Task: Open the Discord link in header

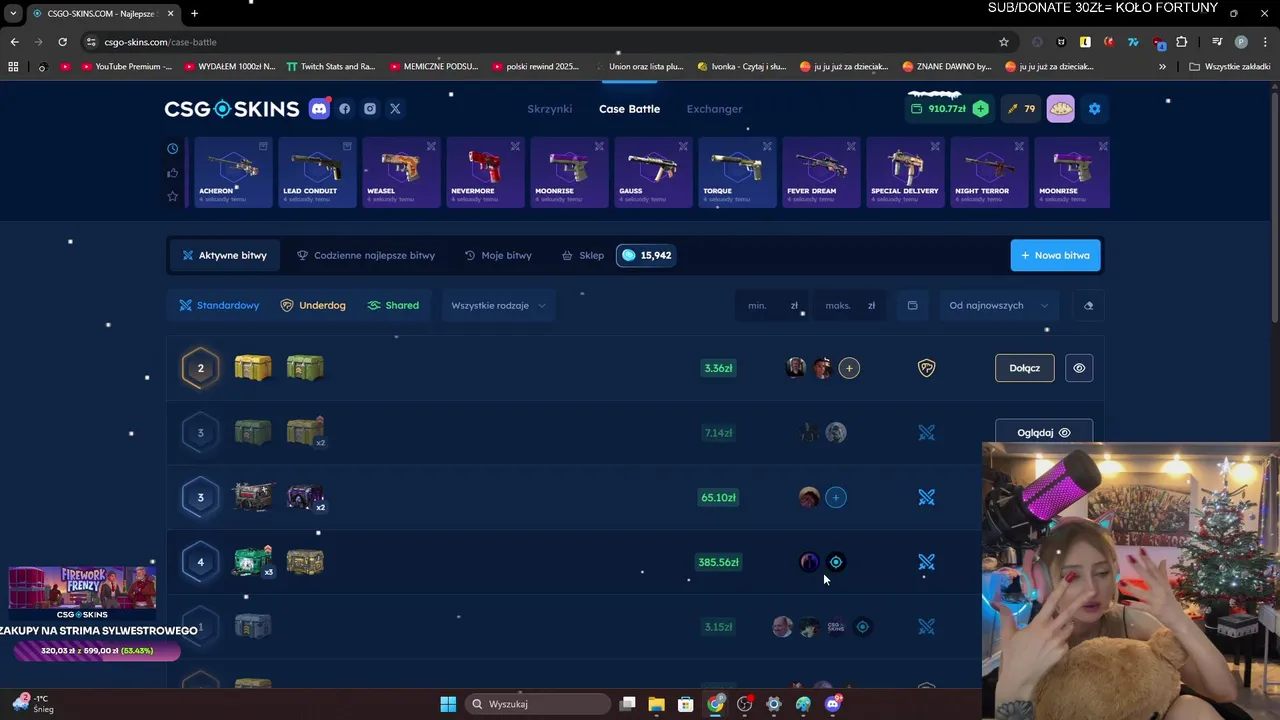Action: pos(320,109)
